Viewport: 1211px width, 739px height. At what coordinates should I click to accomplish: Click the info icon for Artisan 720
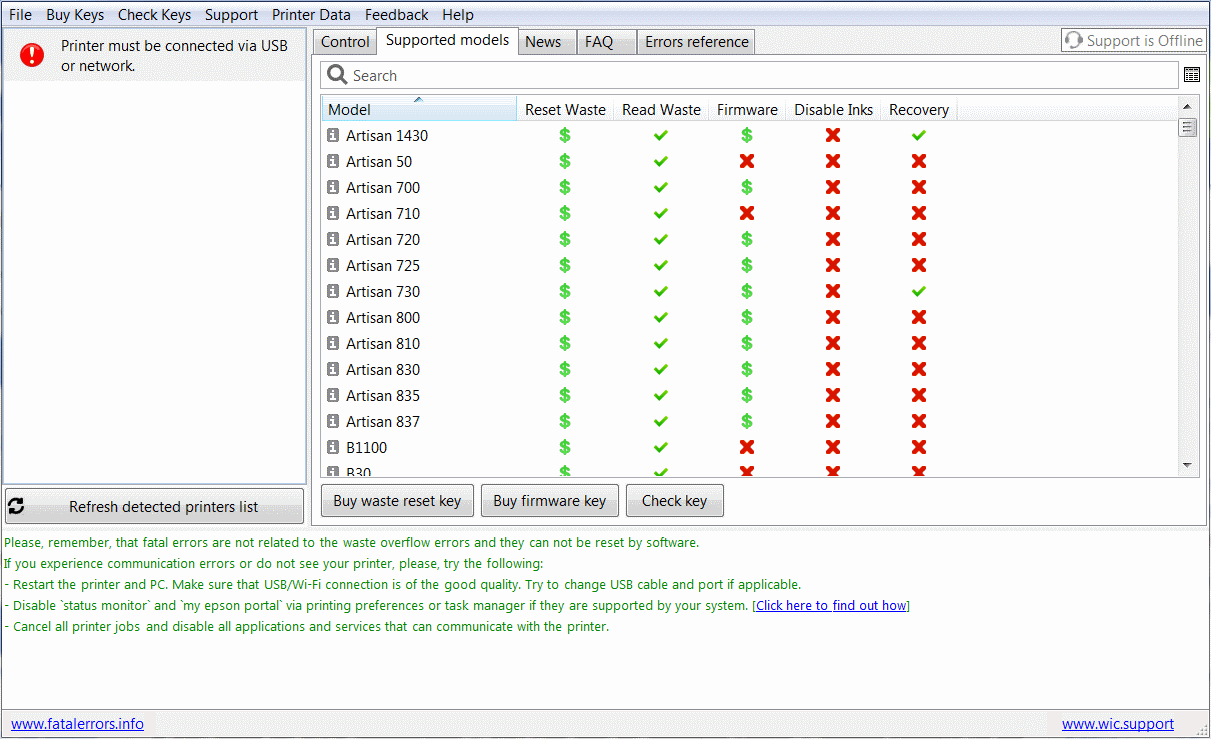(333, 240)
